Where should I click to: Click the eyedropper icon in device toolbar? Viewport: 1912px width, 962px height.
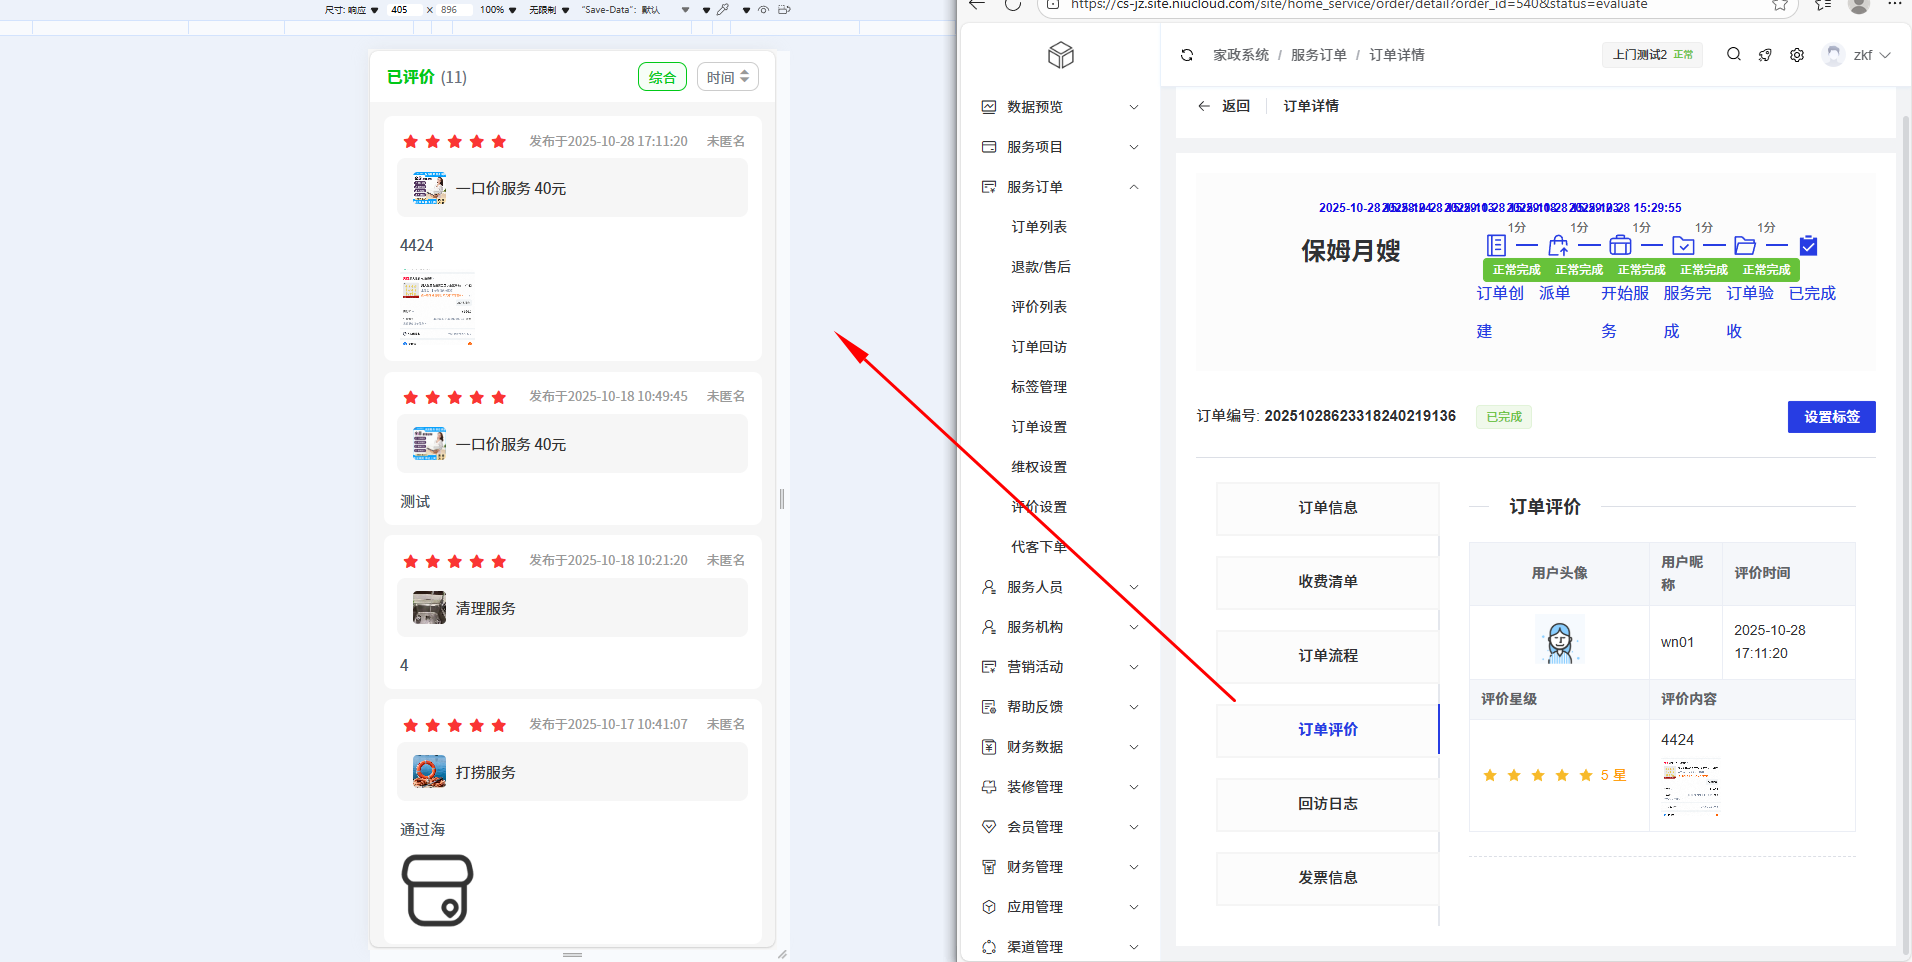tap(723, 10)
